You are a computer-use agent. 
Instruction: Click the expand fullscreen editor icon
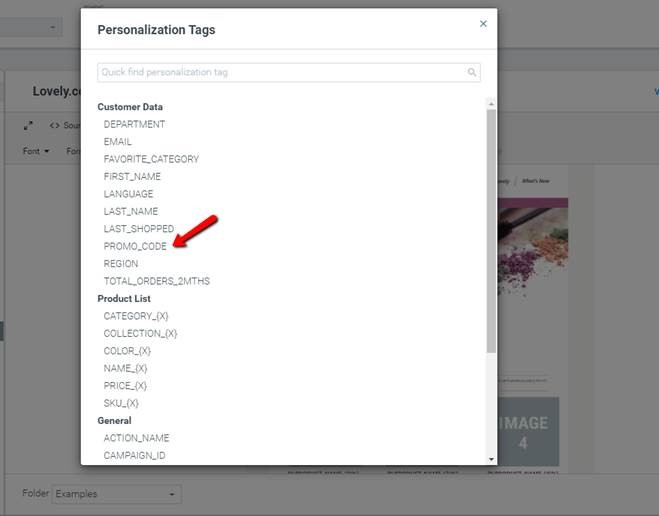click(x=28, y=125)
